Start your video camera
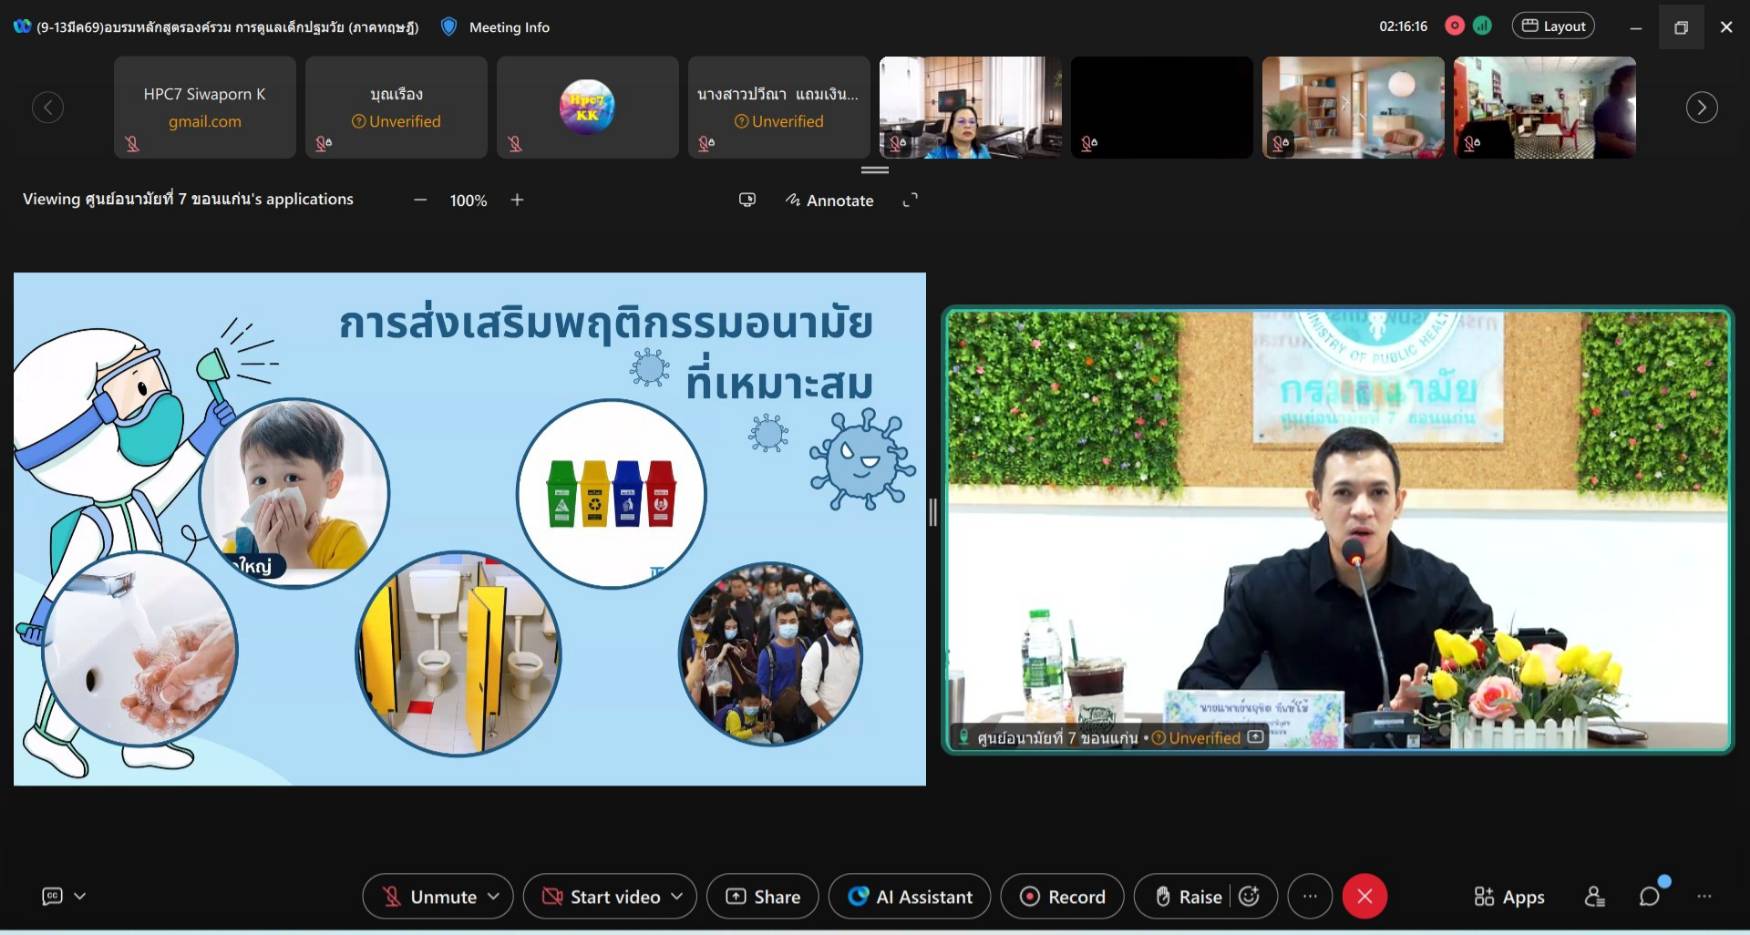The height and width of the screenshot is (935, 1750). coord(601,896)
